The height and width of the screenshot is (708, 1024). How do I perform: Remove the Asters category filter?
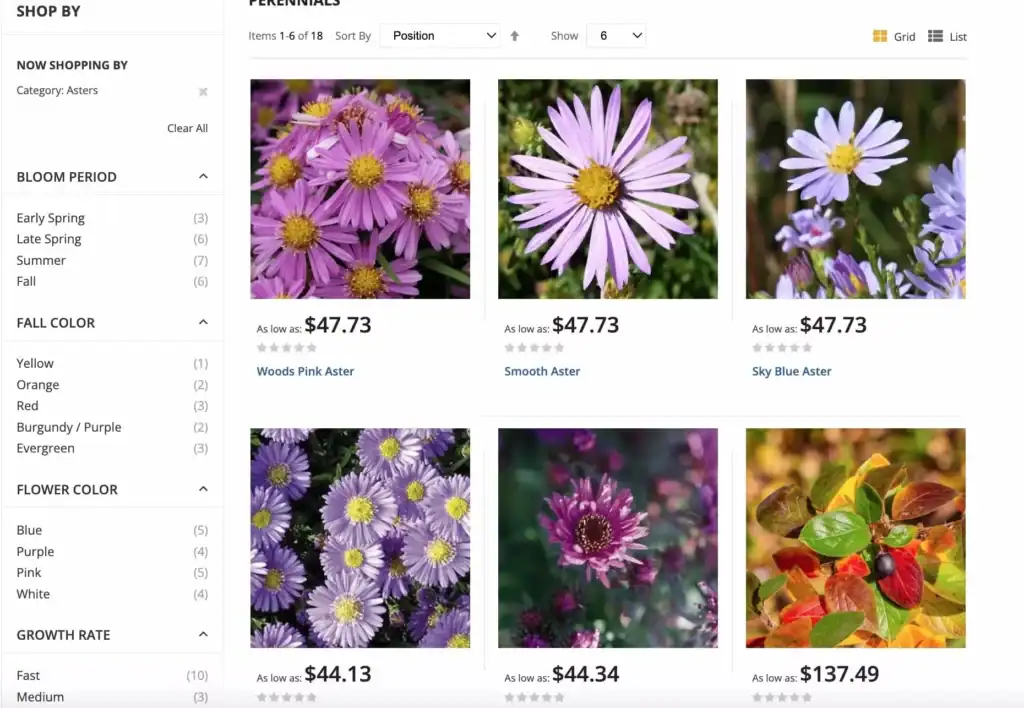click(203, 91)
